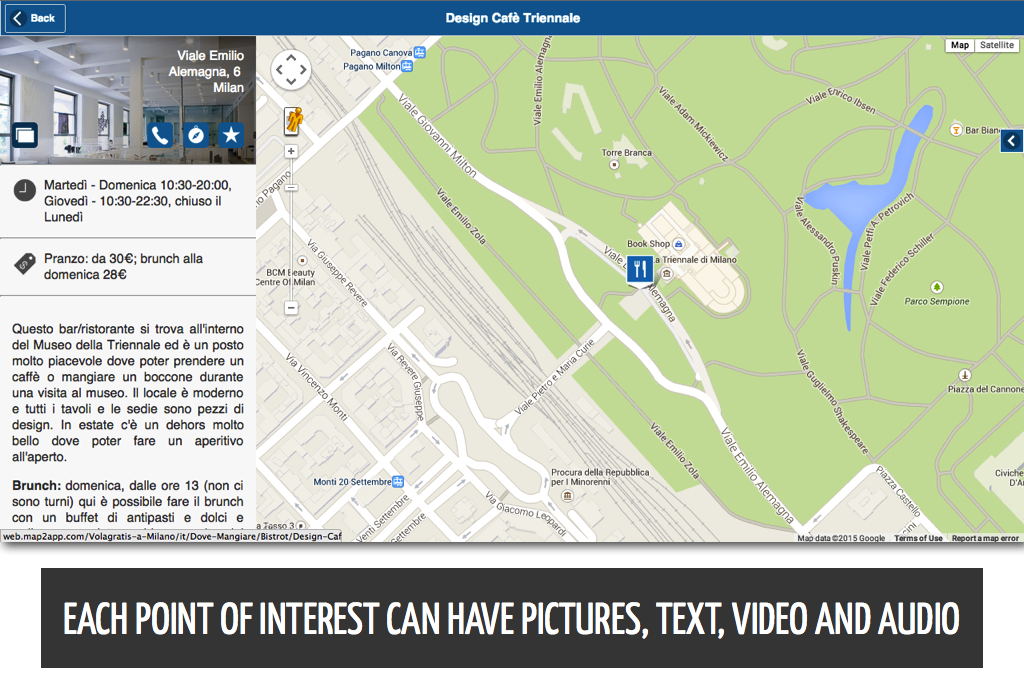Click the BCM Beauty Centre marker

(302, 261)
